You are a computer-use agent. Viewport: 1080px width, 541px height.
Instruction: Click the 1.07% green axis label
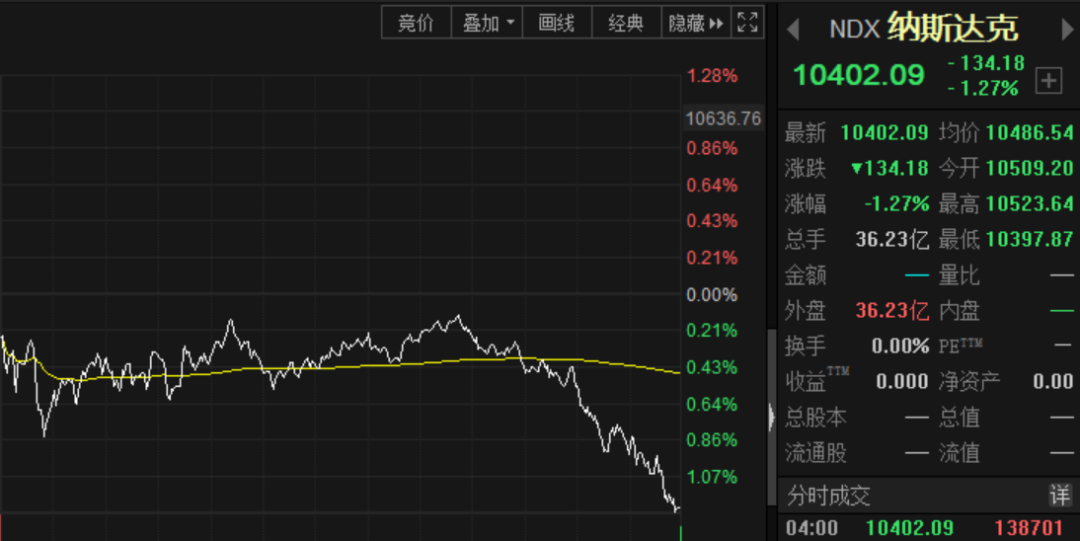point(712,477)
